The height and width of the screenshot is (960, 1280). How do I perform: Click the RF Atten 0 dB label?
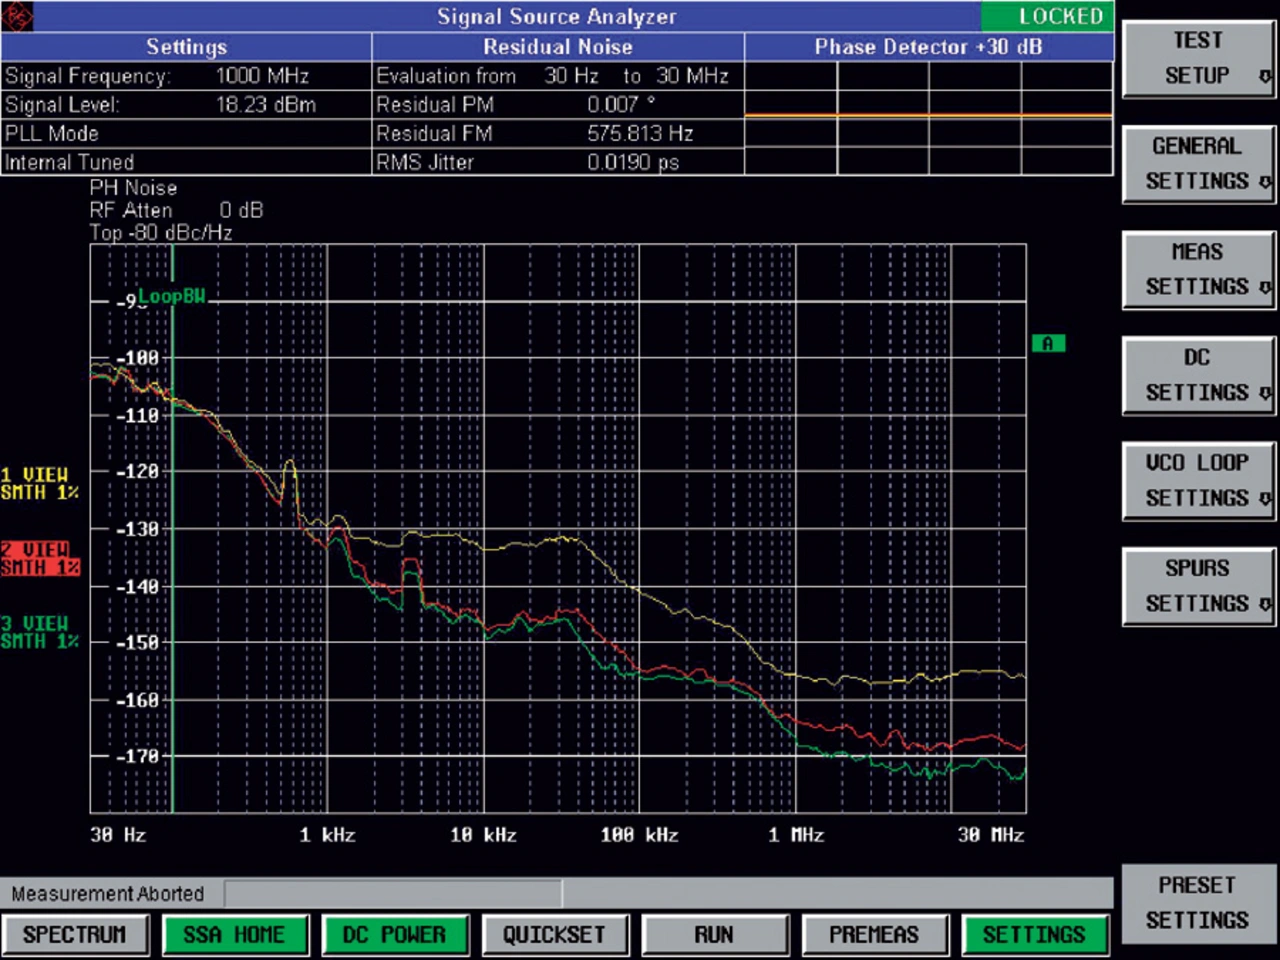(x=176, y=210)
